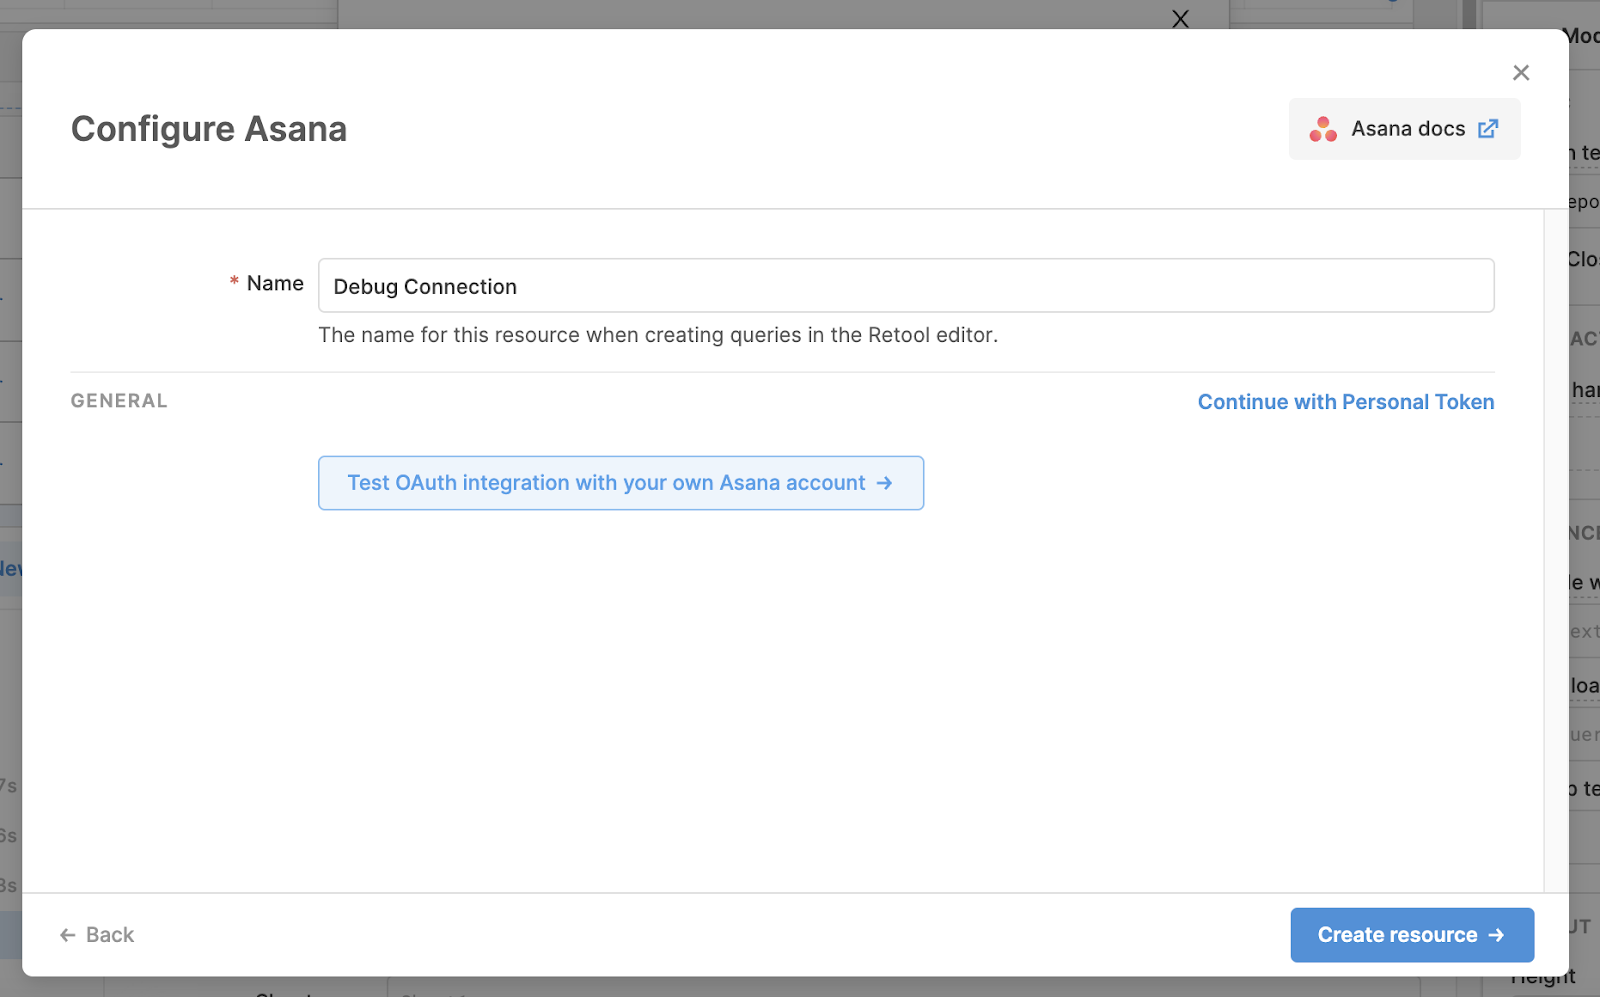Click the Configure Asana title

209,129
